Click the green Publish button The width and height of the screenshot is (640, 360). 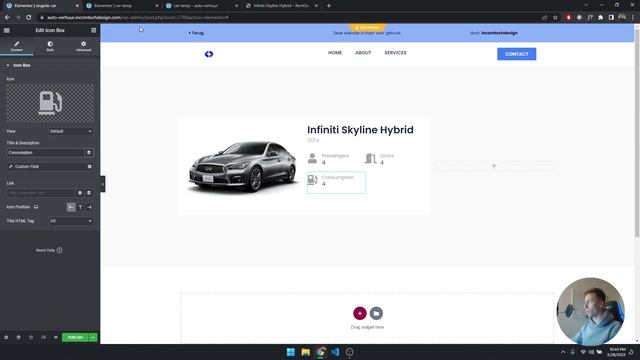point(75,338)
